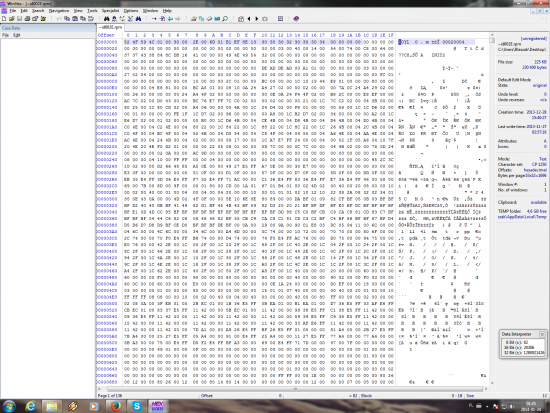The height and width of the screenshot is (413, 550).
Task: Open the Case Data panel File menu
Action: point(5,35)
